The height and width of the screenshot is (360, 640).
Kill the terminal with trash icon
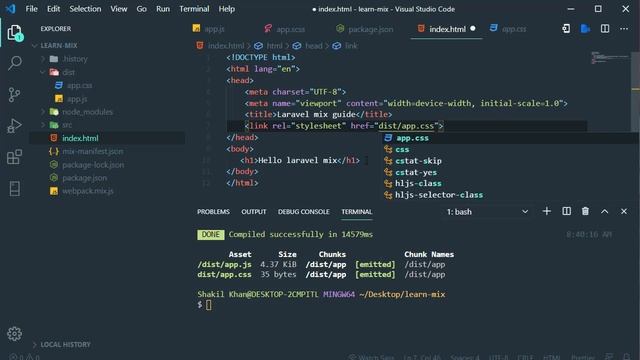[x=585, y=211]
